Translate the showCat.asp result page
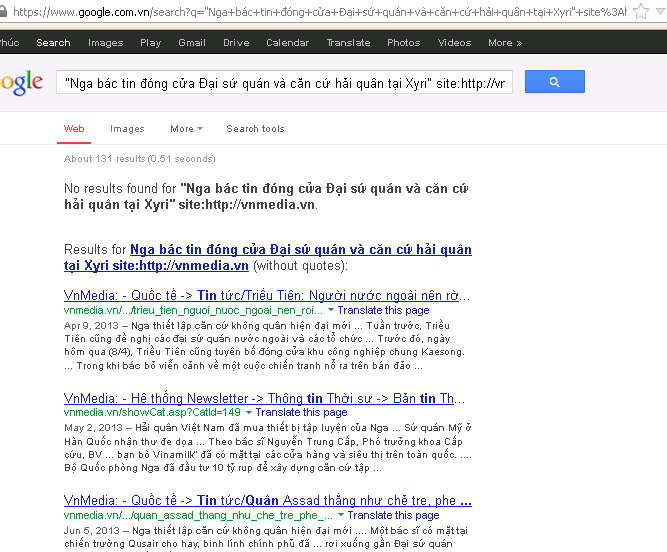This screenshot has height=552, width=667. tap(301, 412)
